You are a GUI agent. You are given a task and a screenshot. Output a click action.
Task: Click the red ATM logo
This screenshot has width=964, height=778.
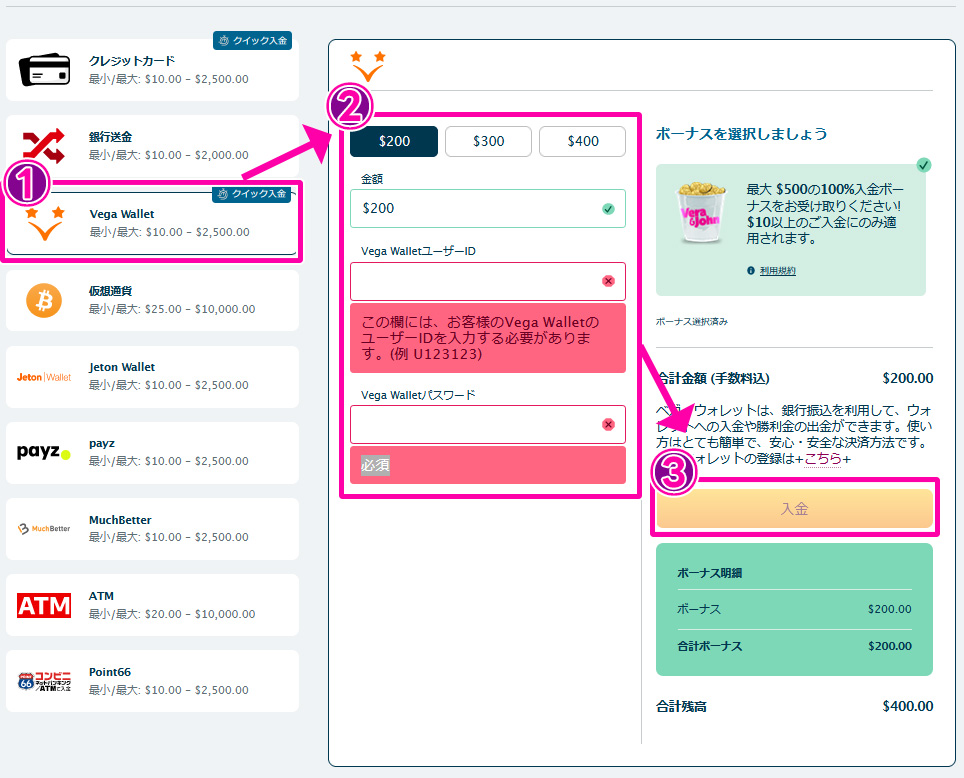click(44, 606)
